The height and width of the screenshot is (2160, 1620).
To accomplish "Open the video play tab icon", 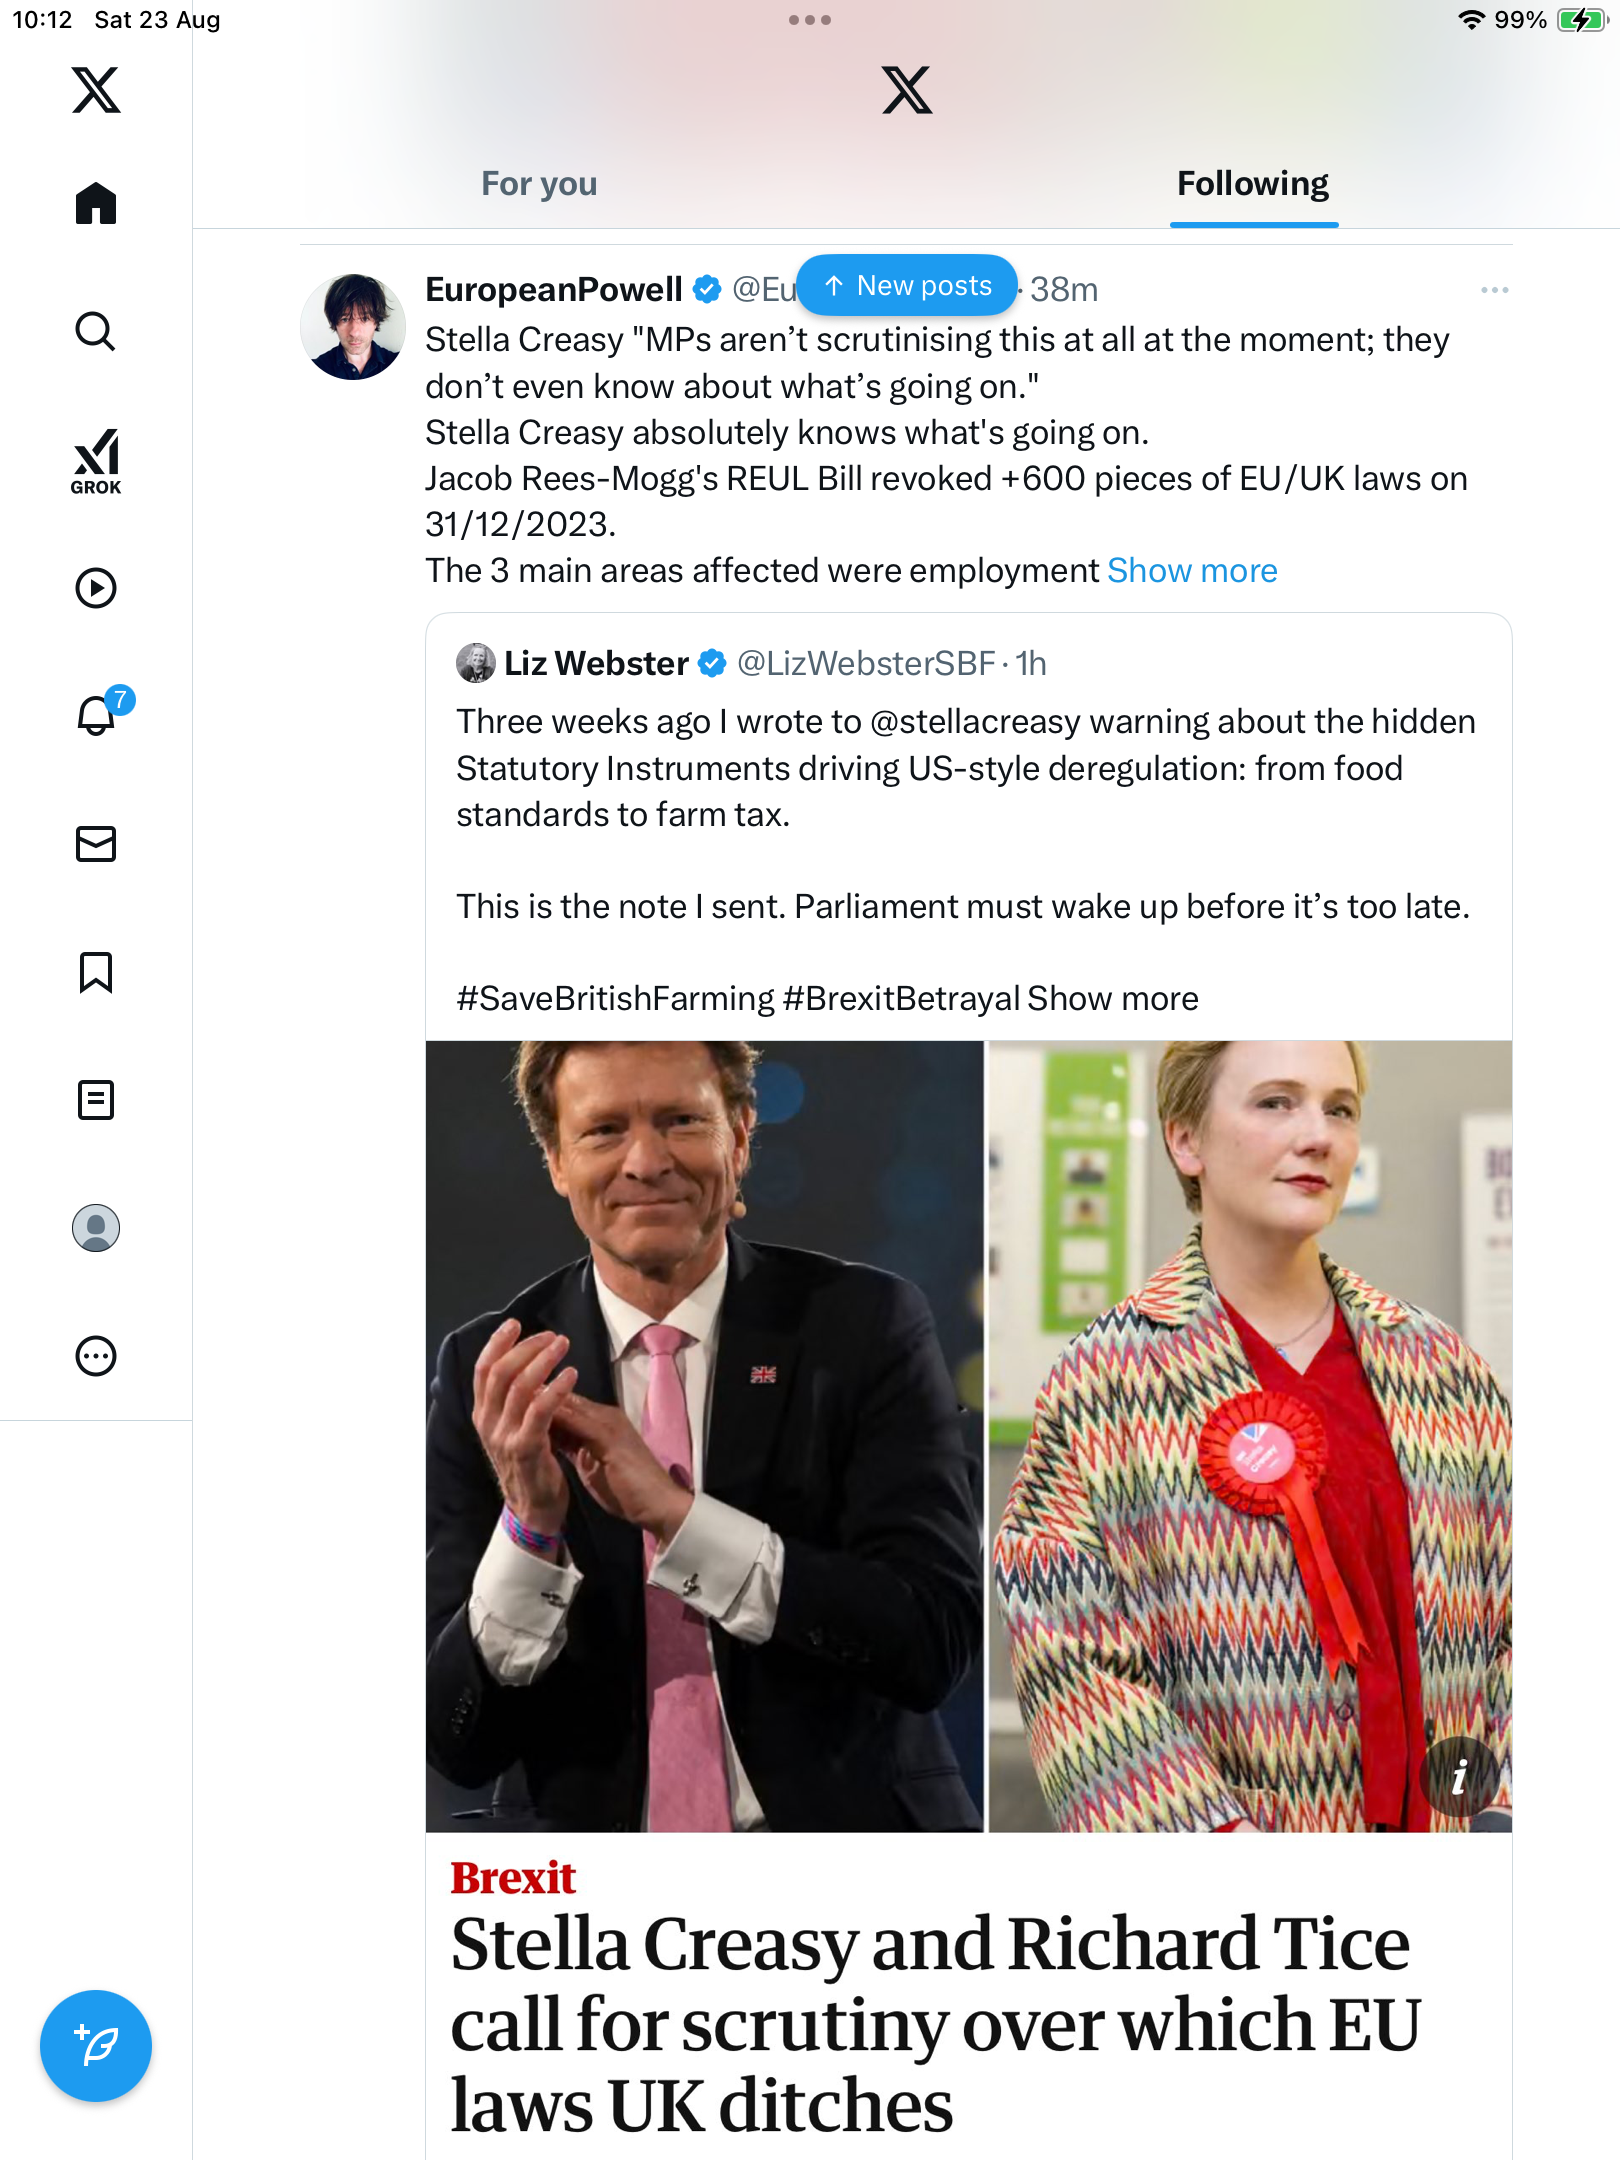I will 96,588.
